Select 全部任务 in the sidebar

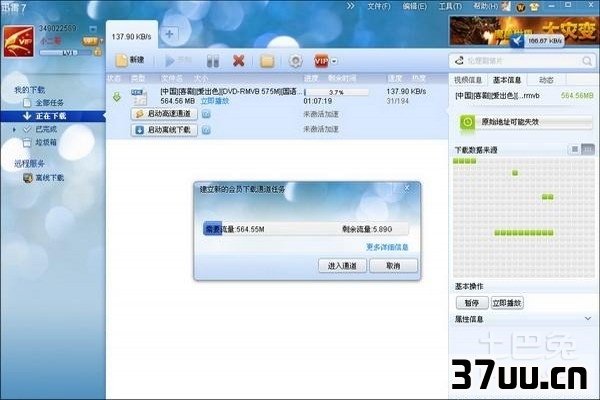[49, 103]
